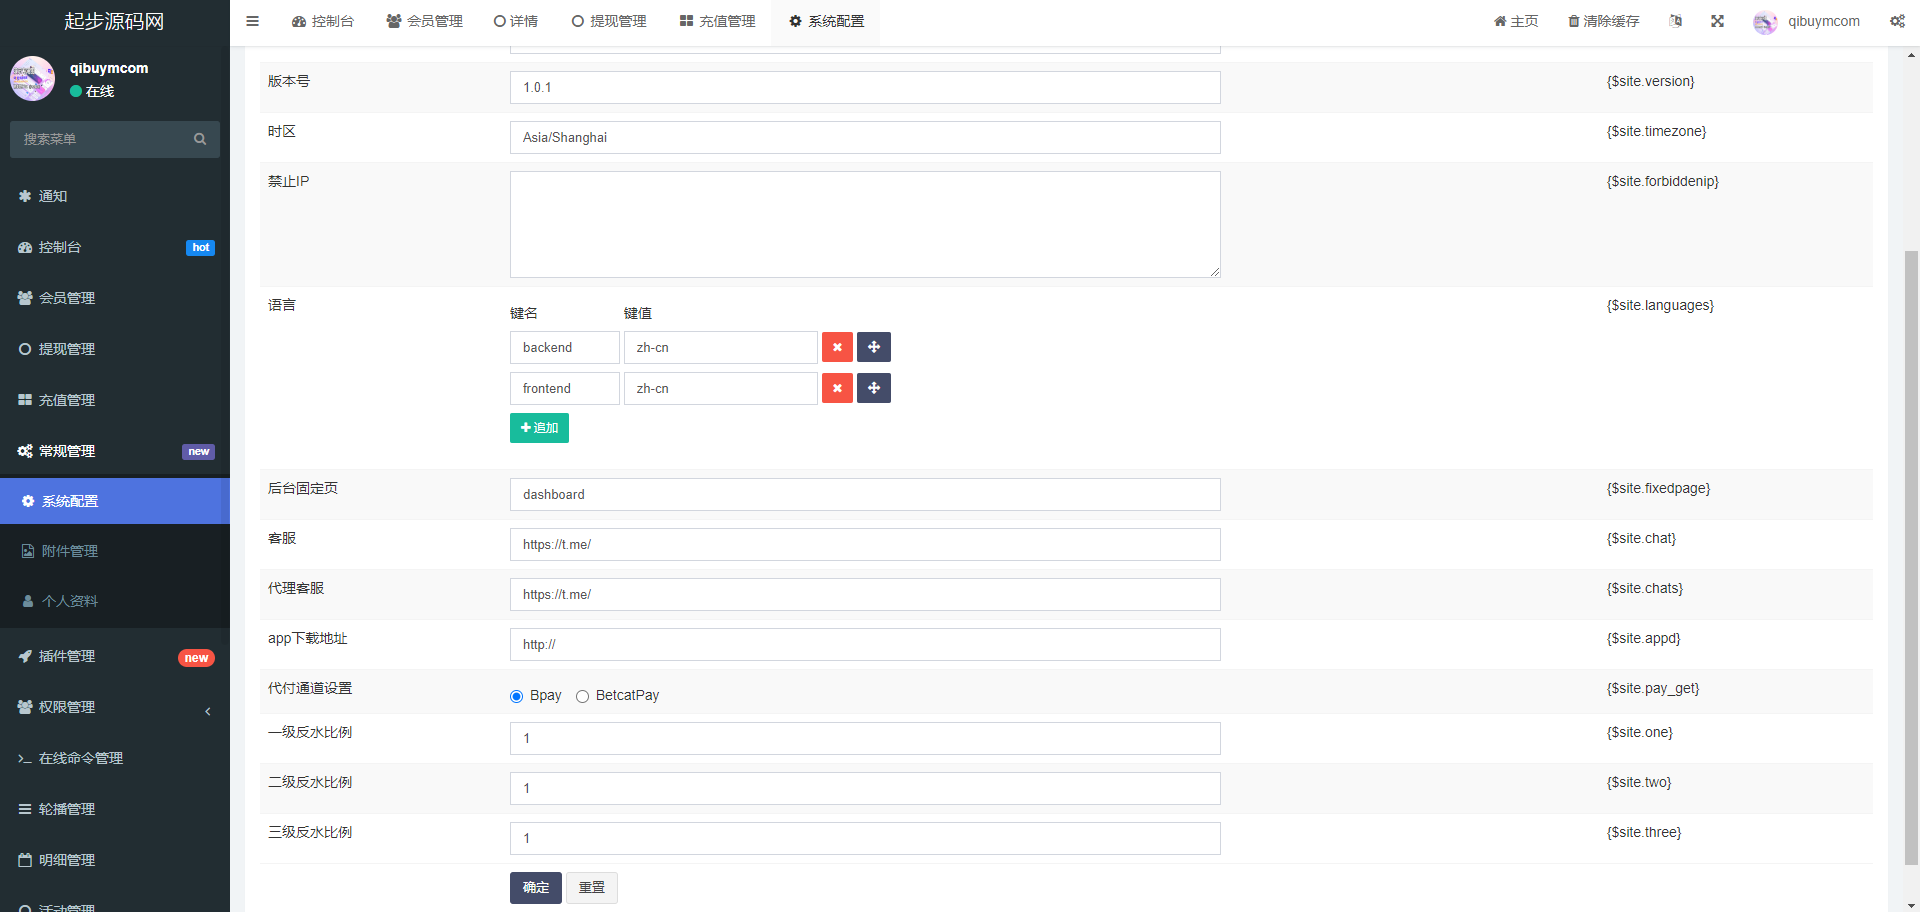Click the search magnifier in sidebar
The width and height of the screenshot is (1920, 912).
(x=200, y=139)
